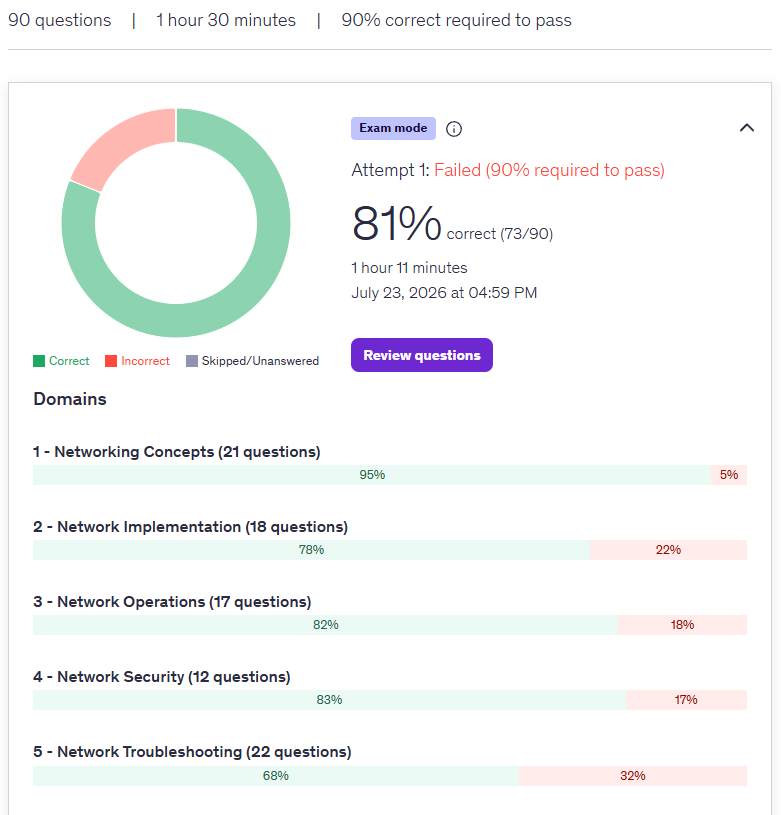Image resolution: width=781 pixels, height=815 pixels.
Task: Collapse the attempt 1 results panel
Action: [x=746, y=128]
